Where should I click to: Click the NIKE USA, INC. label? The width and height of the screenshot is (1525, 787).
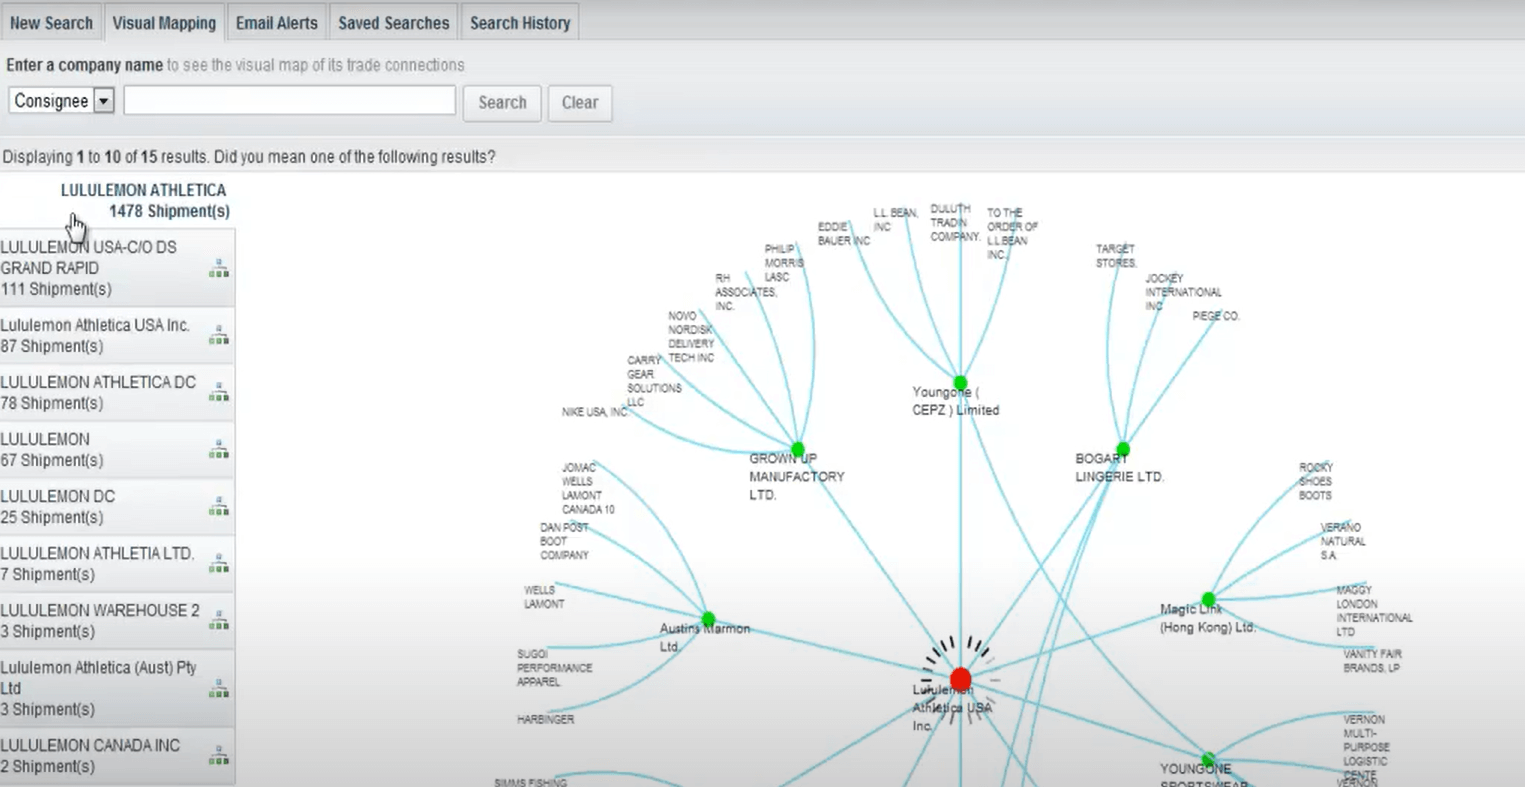(595, 412)
